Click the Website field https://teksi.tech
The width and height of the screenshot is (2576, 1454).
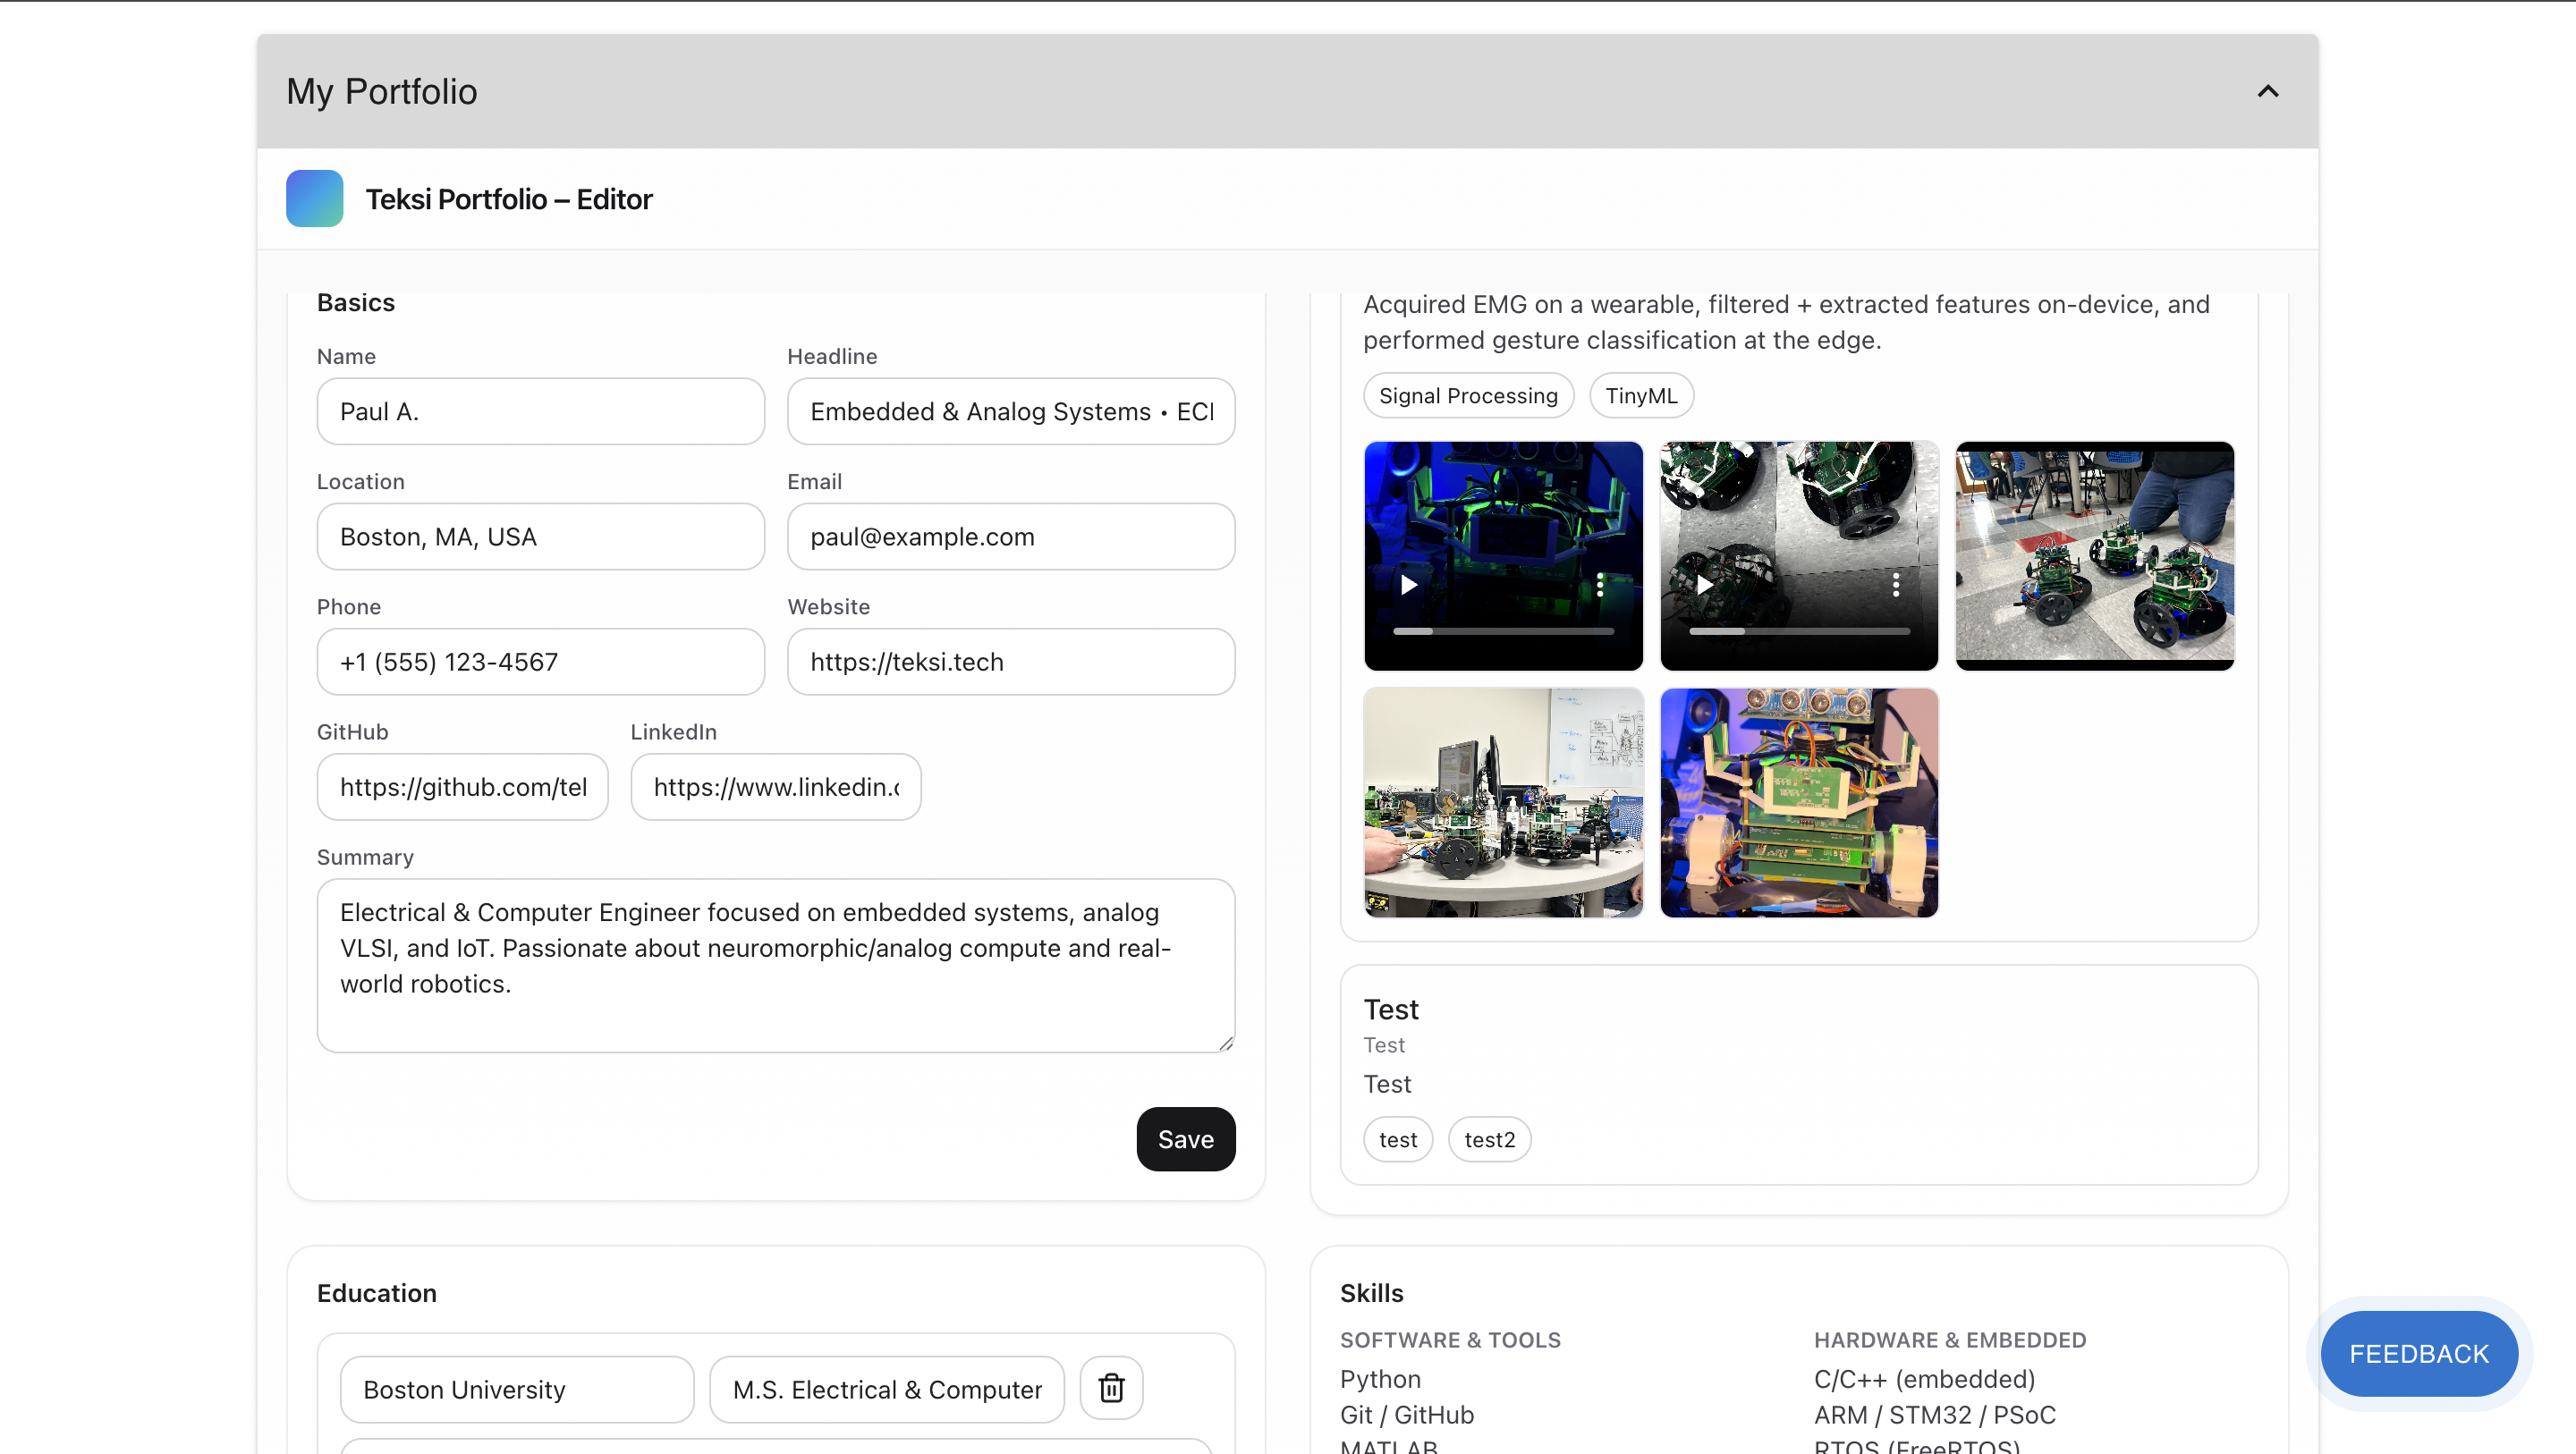pos(1011,661)
